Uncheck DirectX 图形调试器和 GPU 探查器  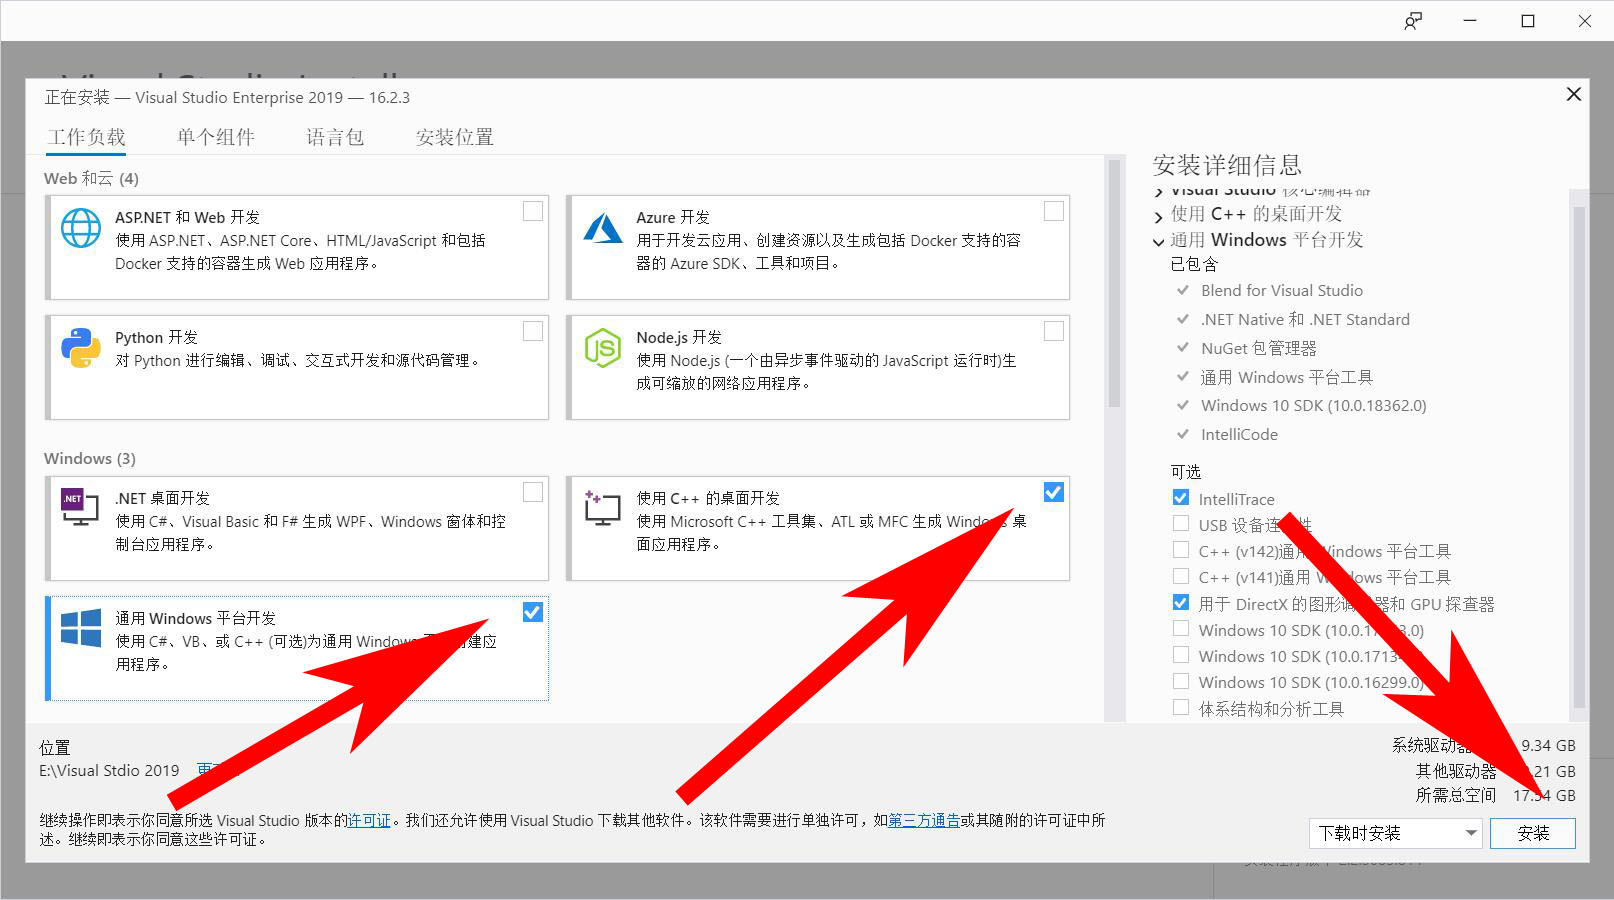pos(1181,603)
